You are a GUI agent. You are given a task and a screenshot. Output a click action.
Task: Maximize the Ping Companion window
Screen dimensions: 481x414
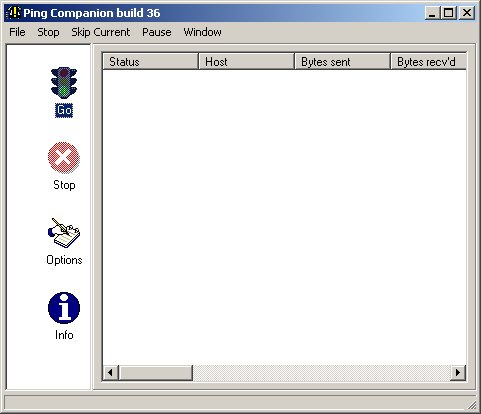pos(449,13)
